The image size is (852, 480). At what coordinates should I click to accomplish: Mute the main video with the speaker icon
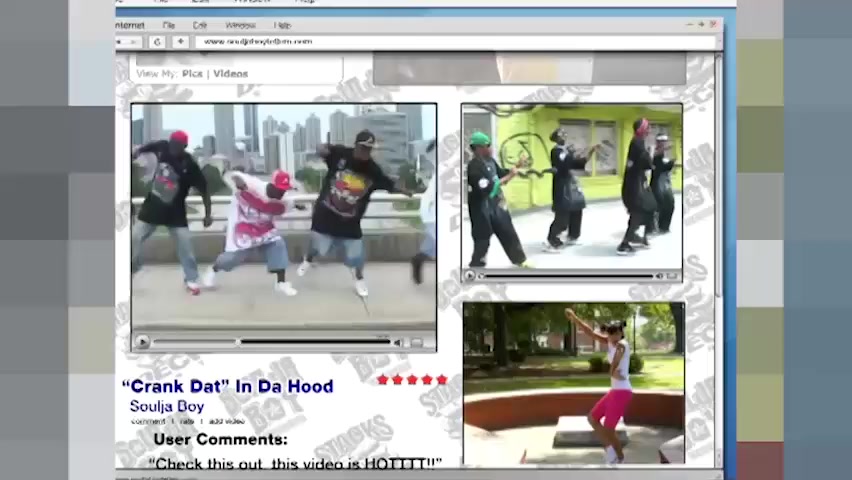pos(398,342)
